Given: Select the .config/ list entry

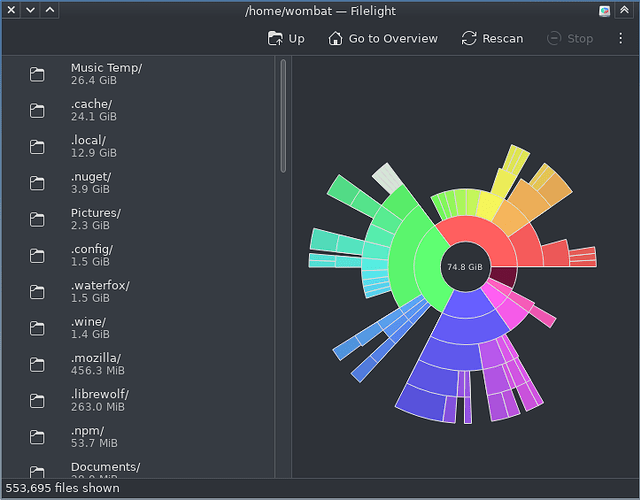Looking at the screenshot, I should (93, 256).
